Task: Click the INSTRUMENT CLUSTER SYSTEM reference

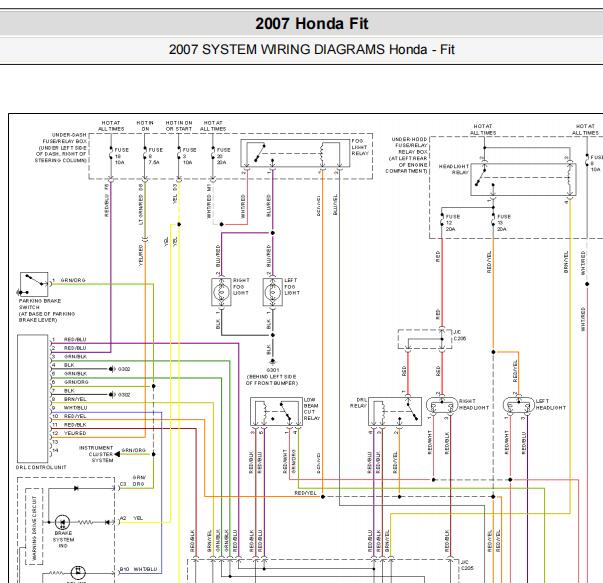Action: (x=96, y=454)
